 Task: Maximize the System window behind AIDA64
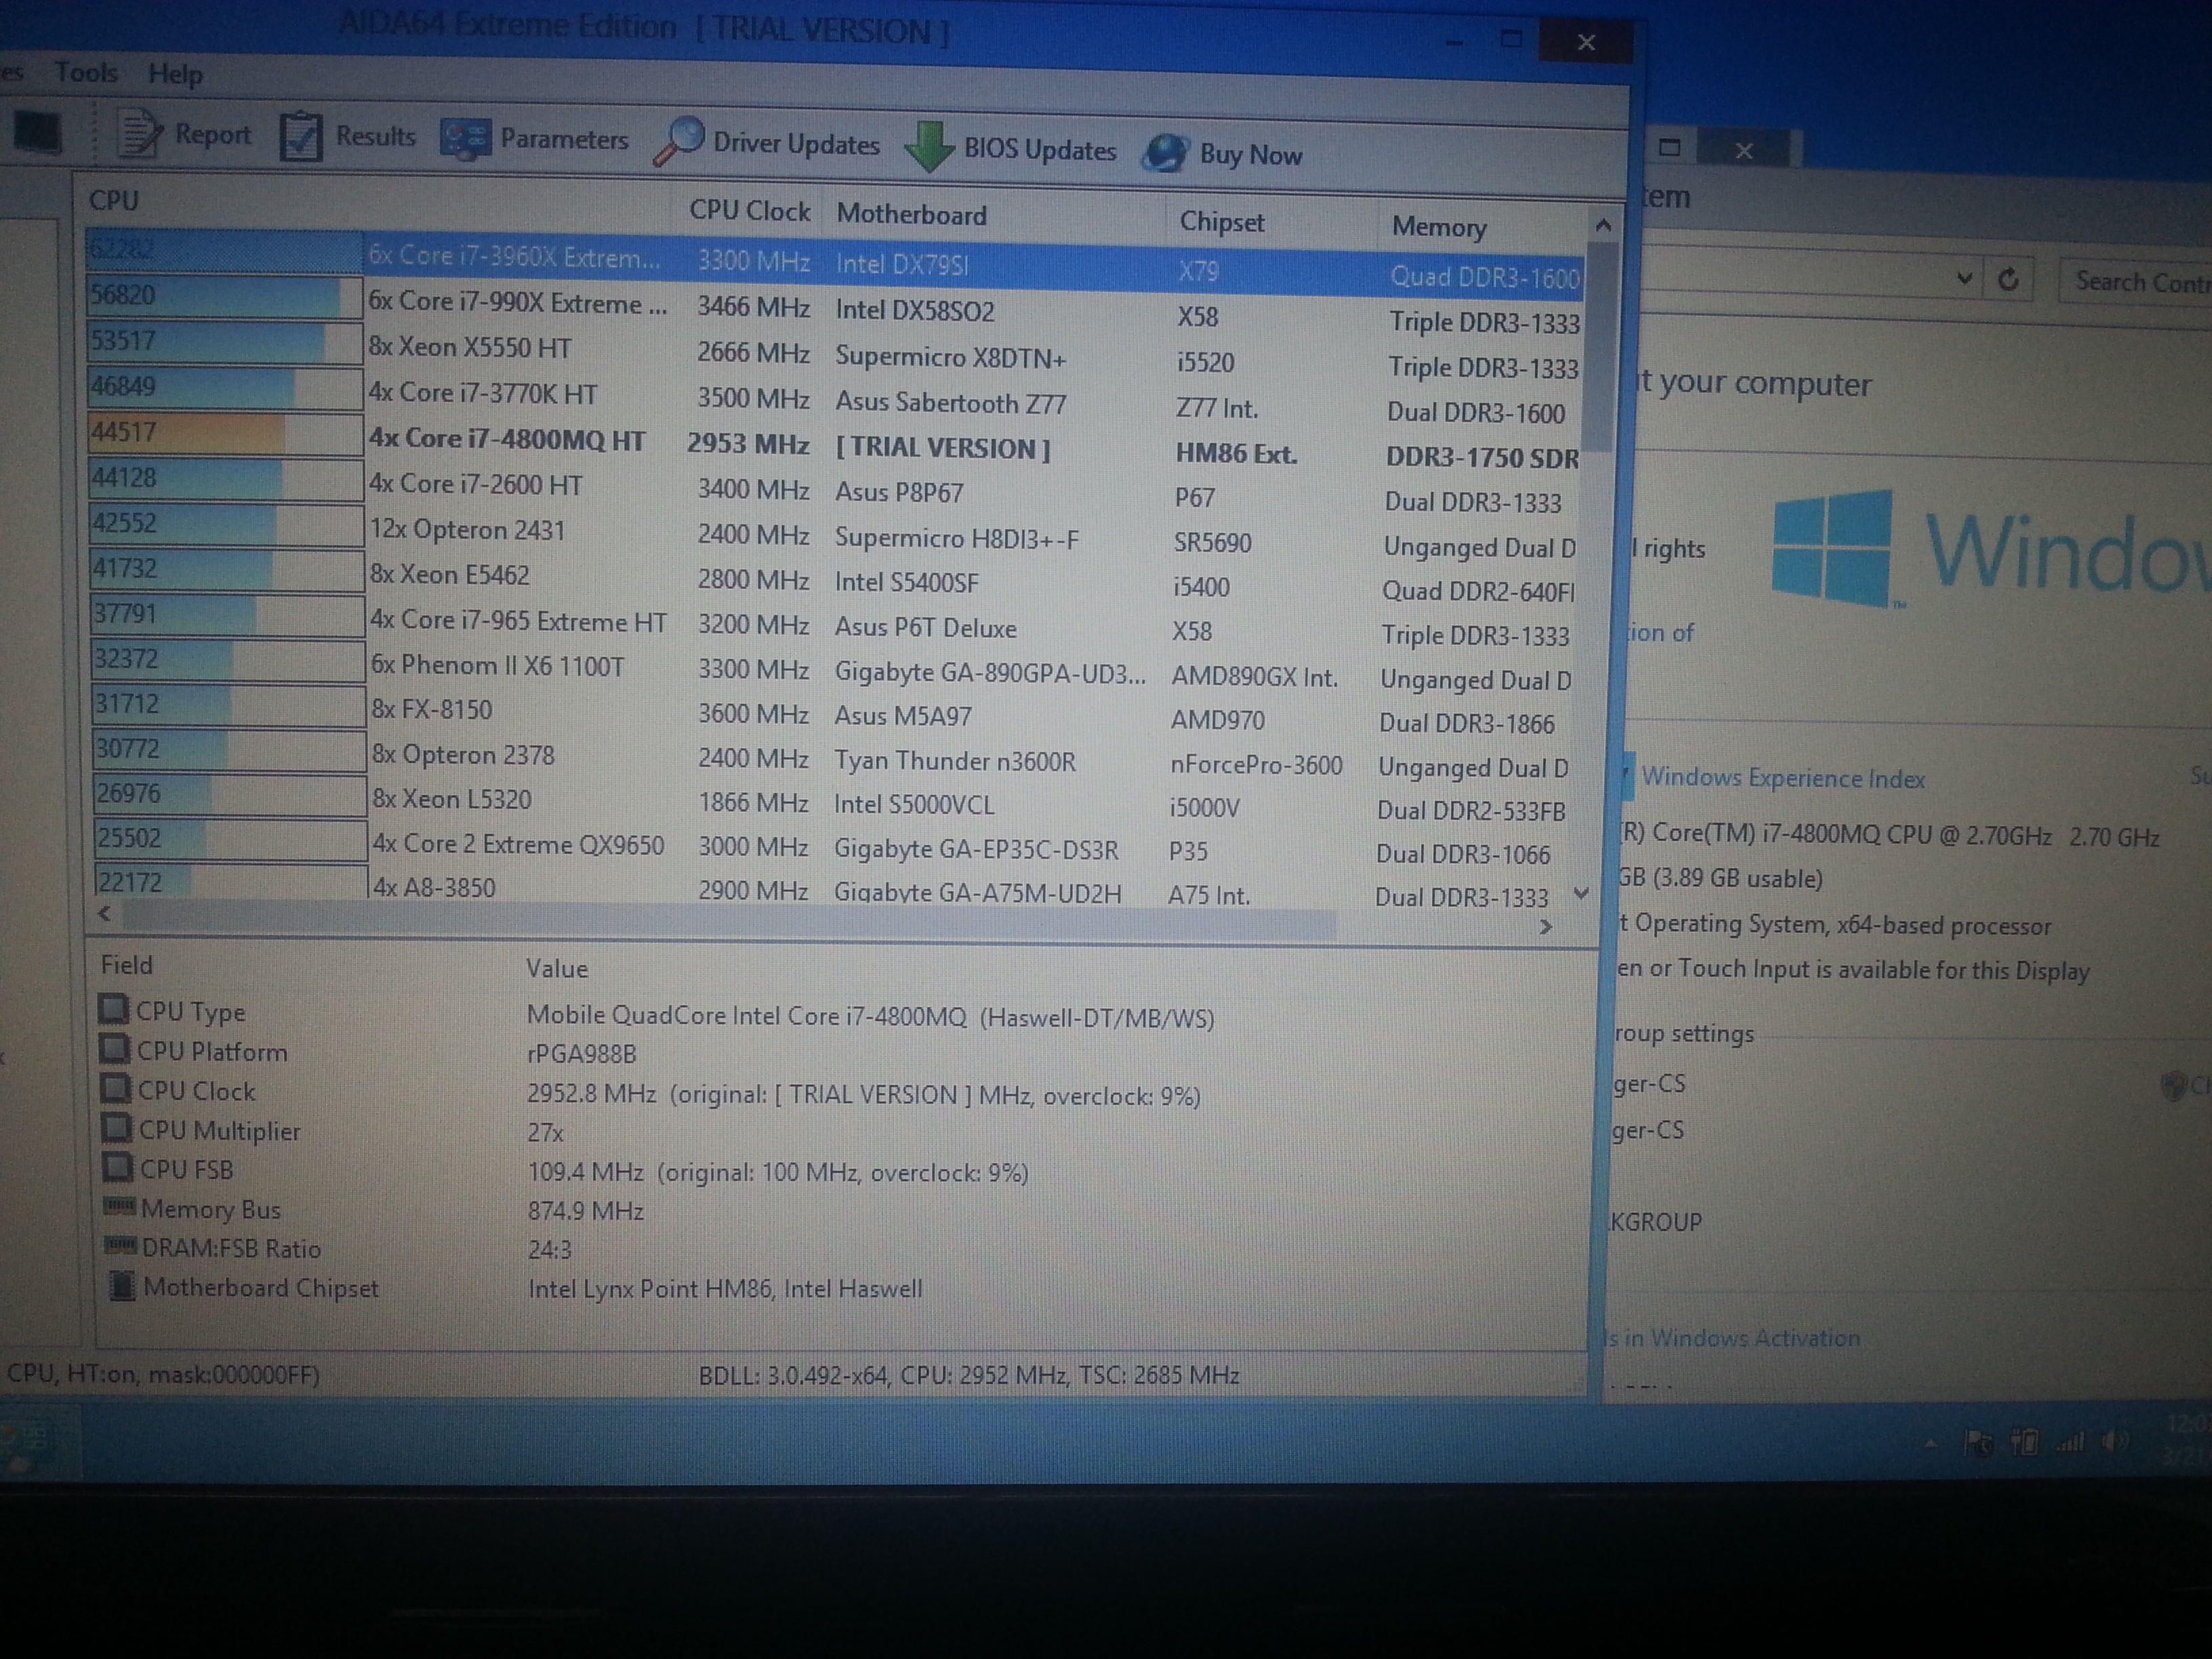1669,148
